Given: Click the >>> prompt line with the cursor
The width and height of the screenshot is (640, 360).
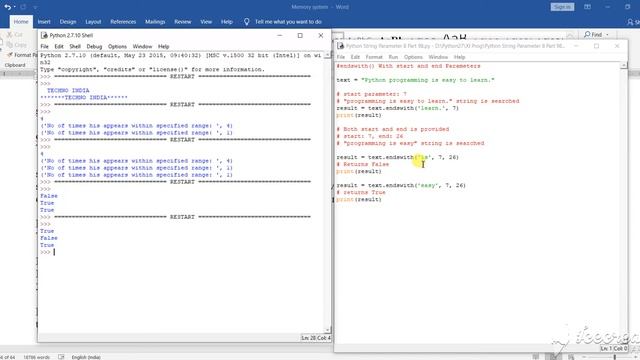Looking at the screenshot, I should coord(48,252).
